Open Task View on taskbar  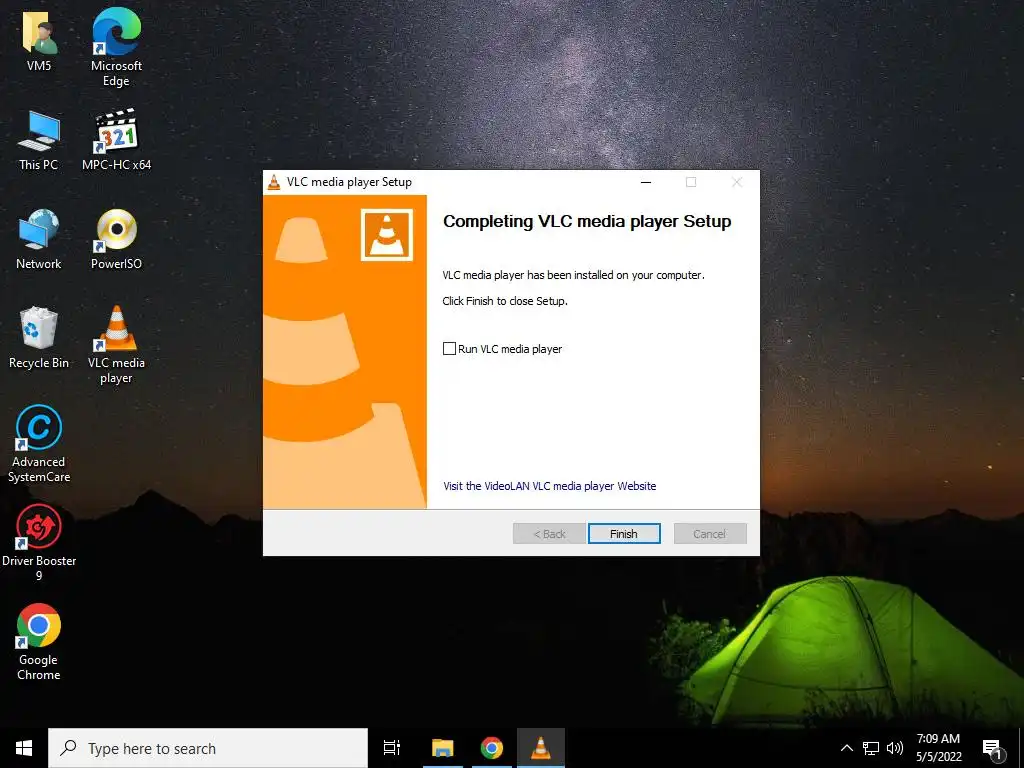coord(392,748)
